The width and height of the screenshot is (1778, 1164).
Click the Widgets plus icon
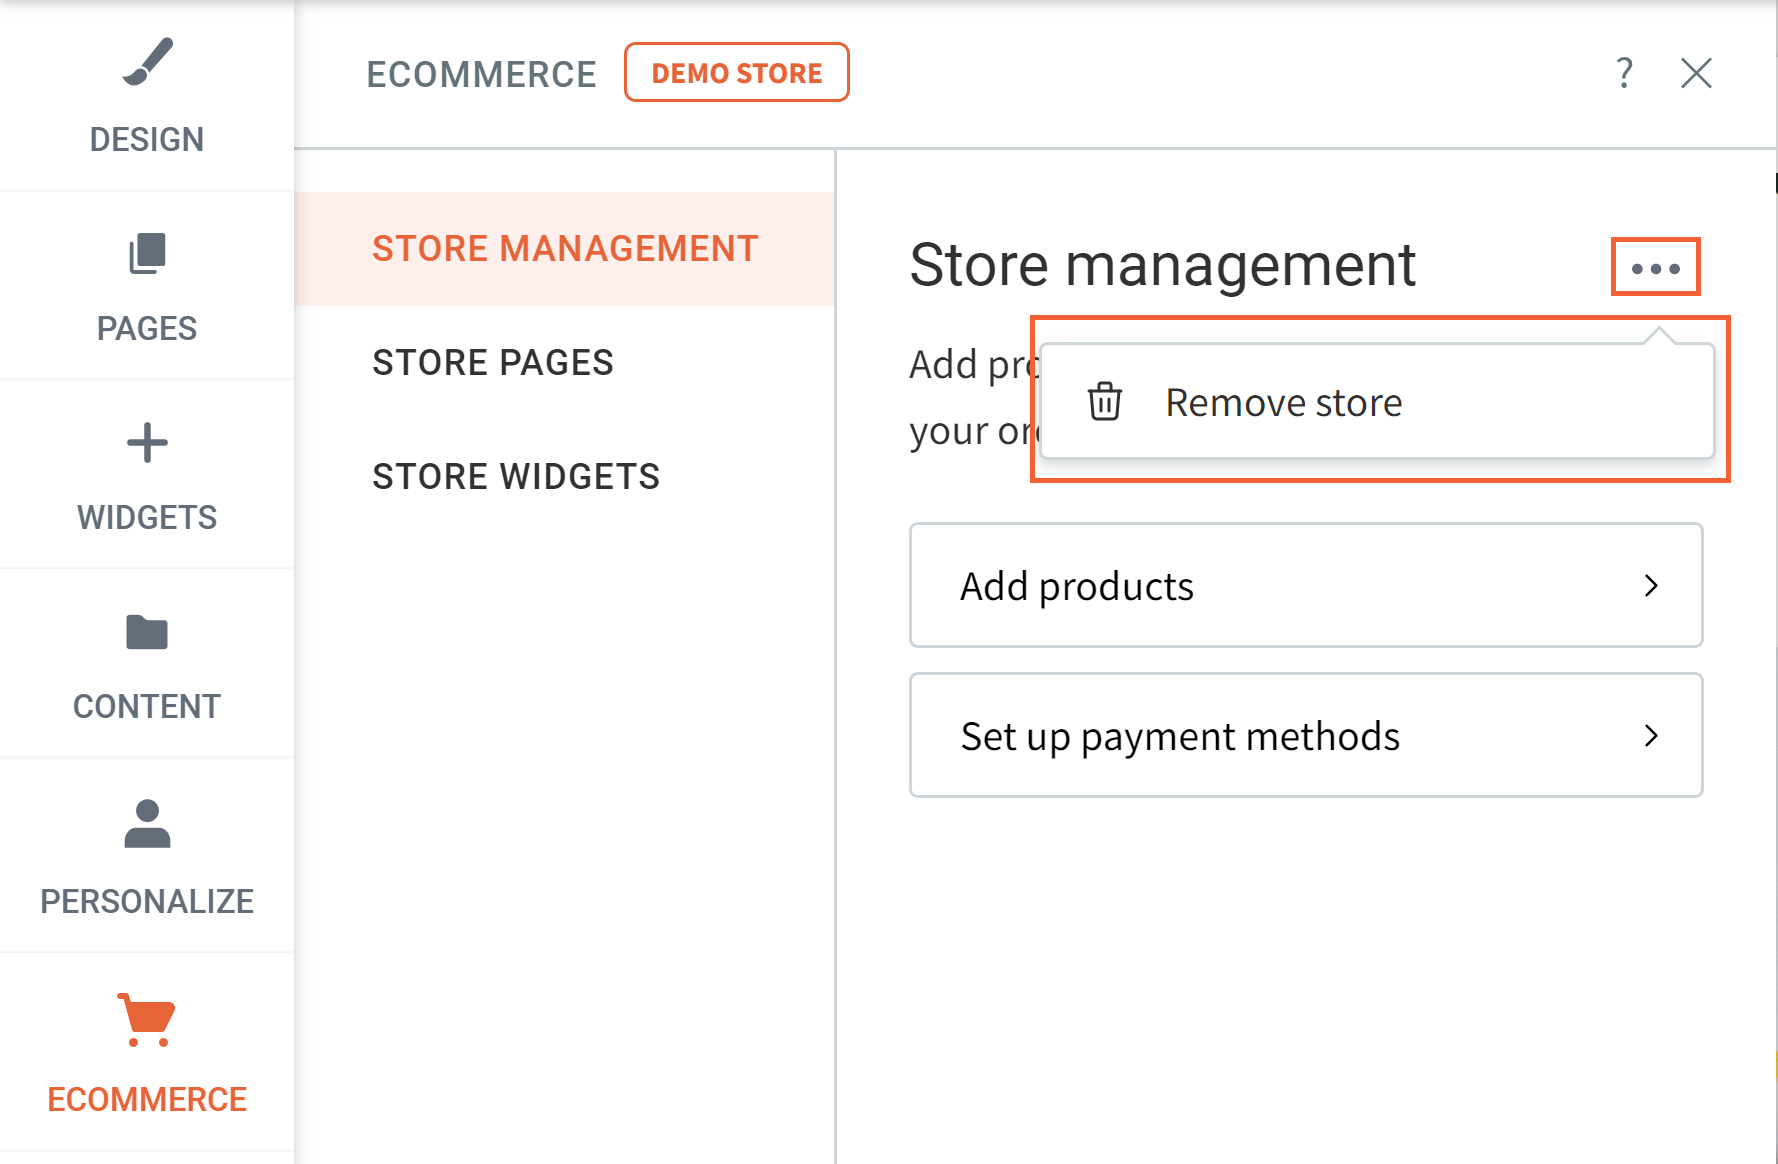pos(147,443)
